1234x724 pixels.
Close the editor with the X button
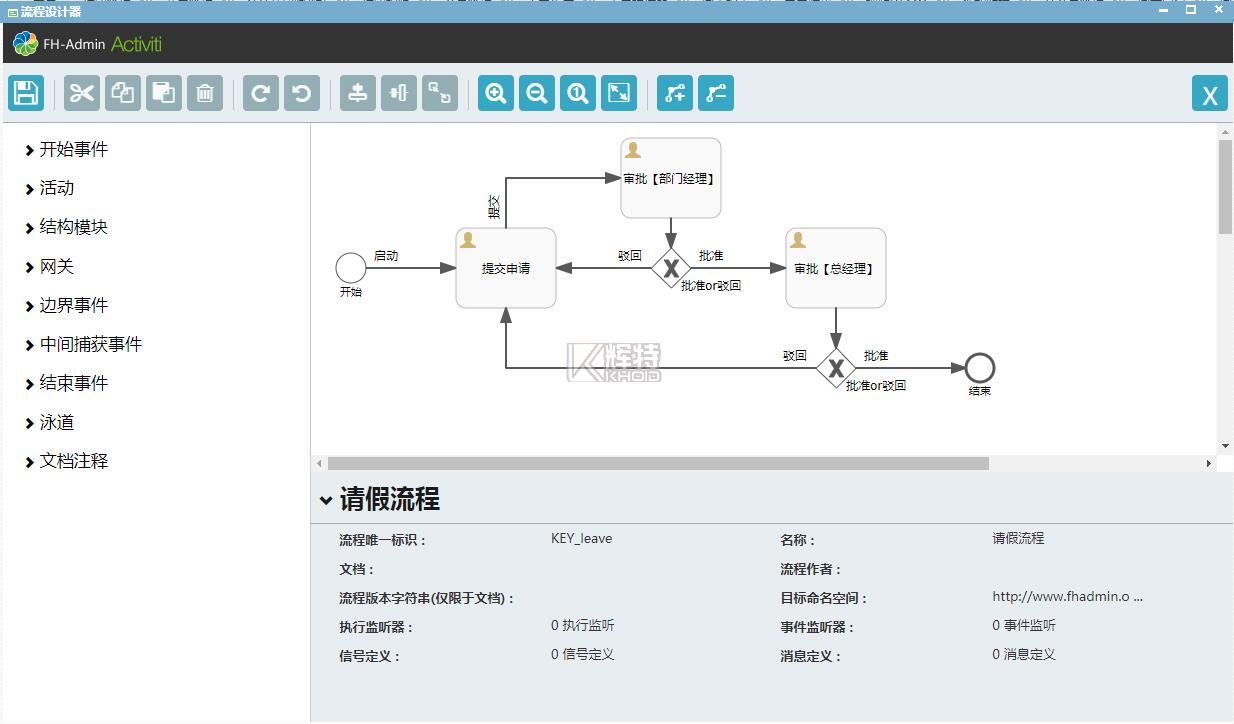1210,93
